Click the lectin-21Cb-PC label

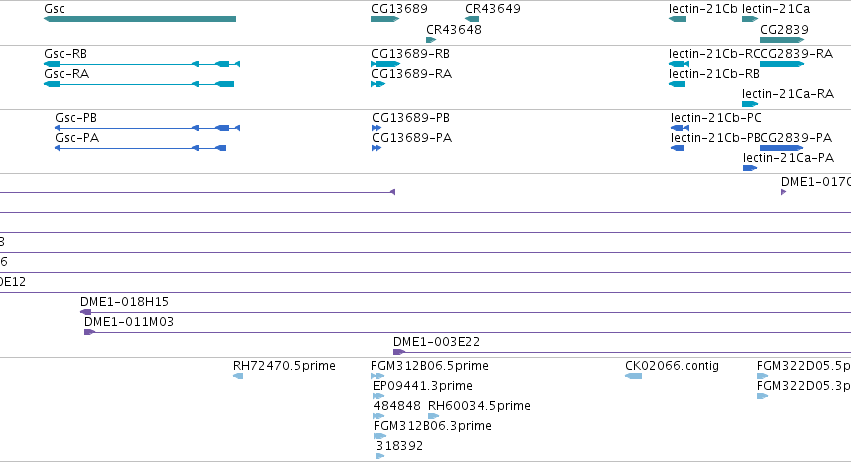(x=716, y=118)
